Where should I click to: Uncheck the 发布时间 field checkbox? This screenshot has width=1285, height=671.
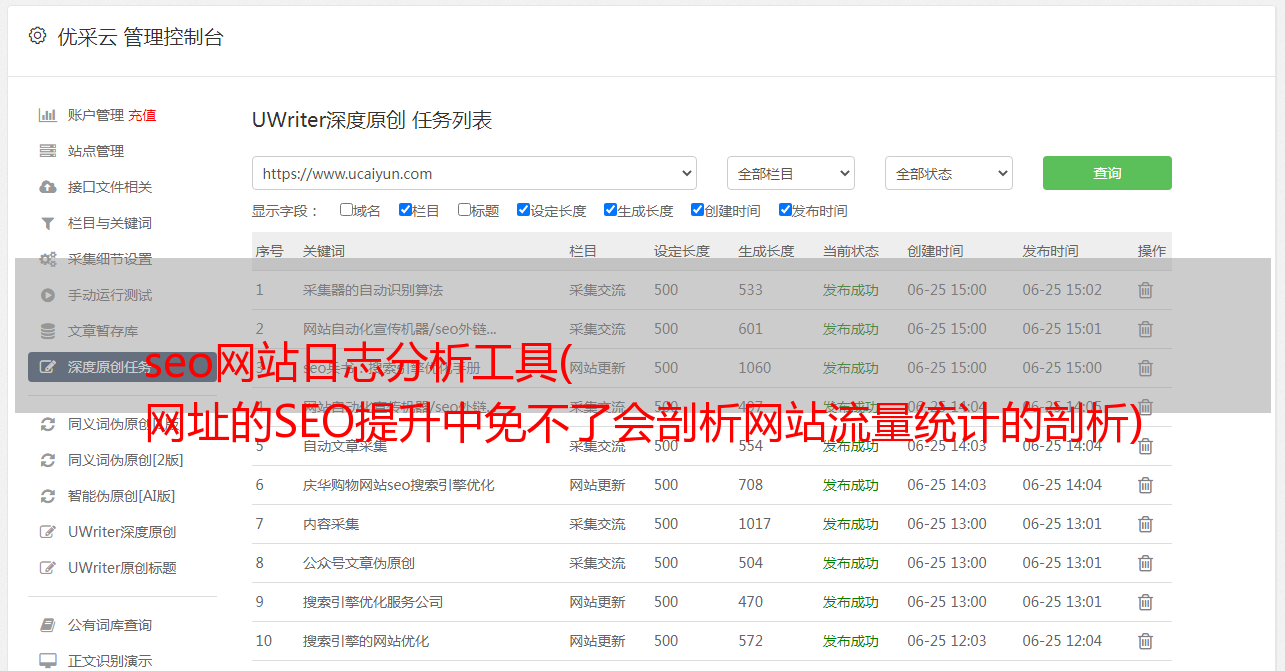click(785, 210)
